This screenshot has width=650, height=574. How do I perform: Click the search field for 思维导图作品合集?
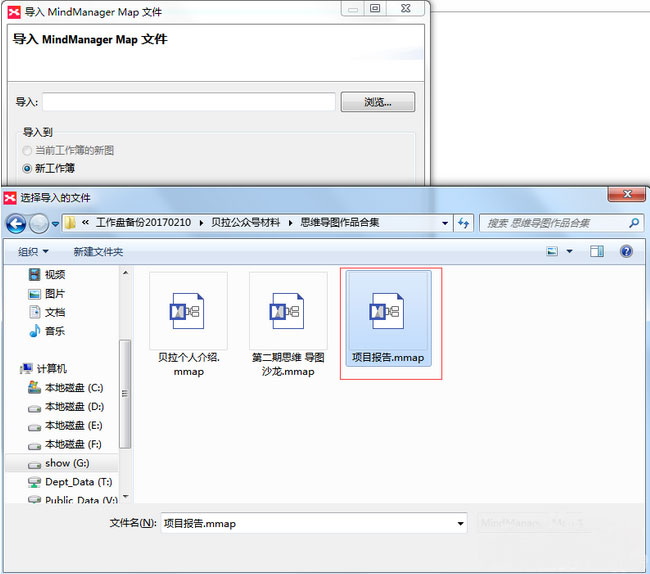point(560,223)
